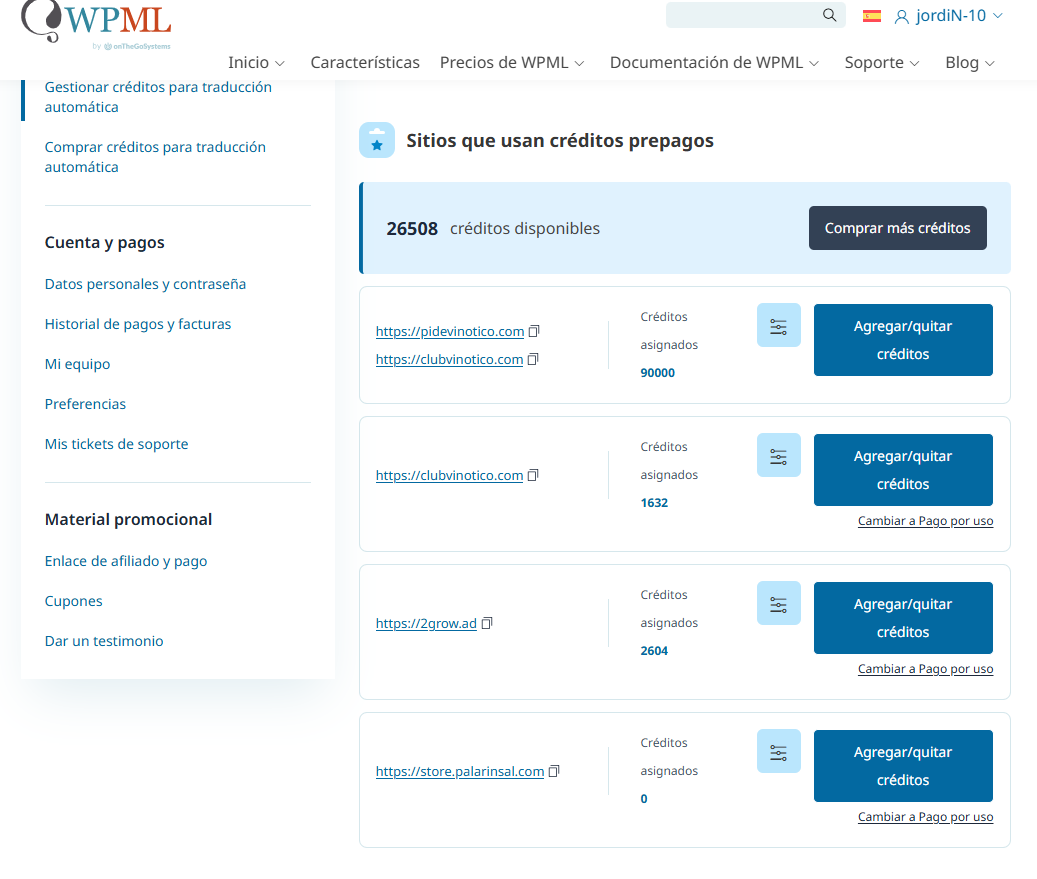Copy the pidevinotico.com URL

(x=534, y=331)
